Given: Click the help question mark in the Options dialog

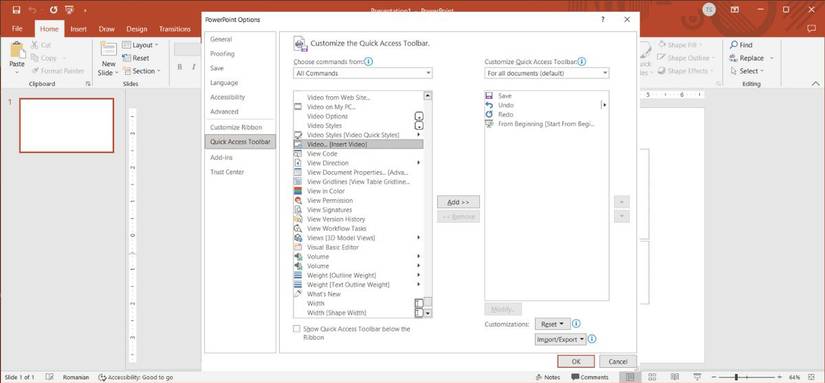Looking at the screenshot, I should coord(602,19).
